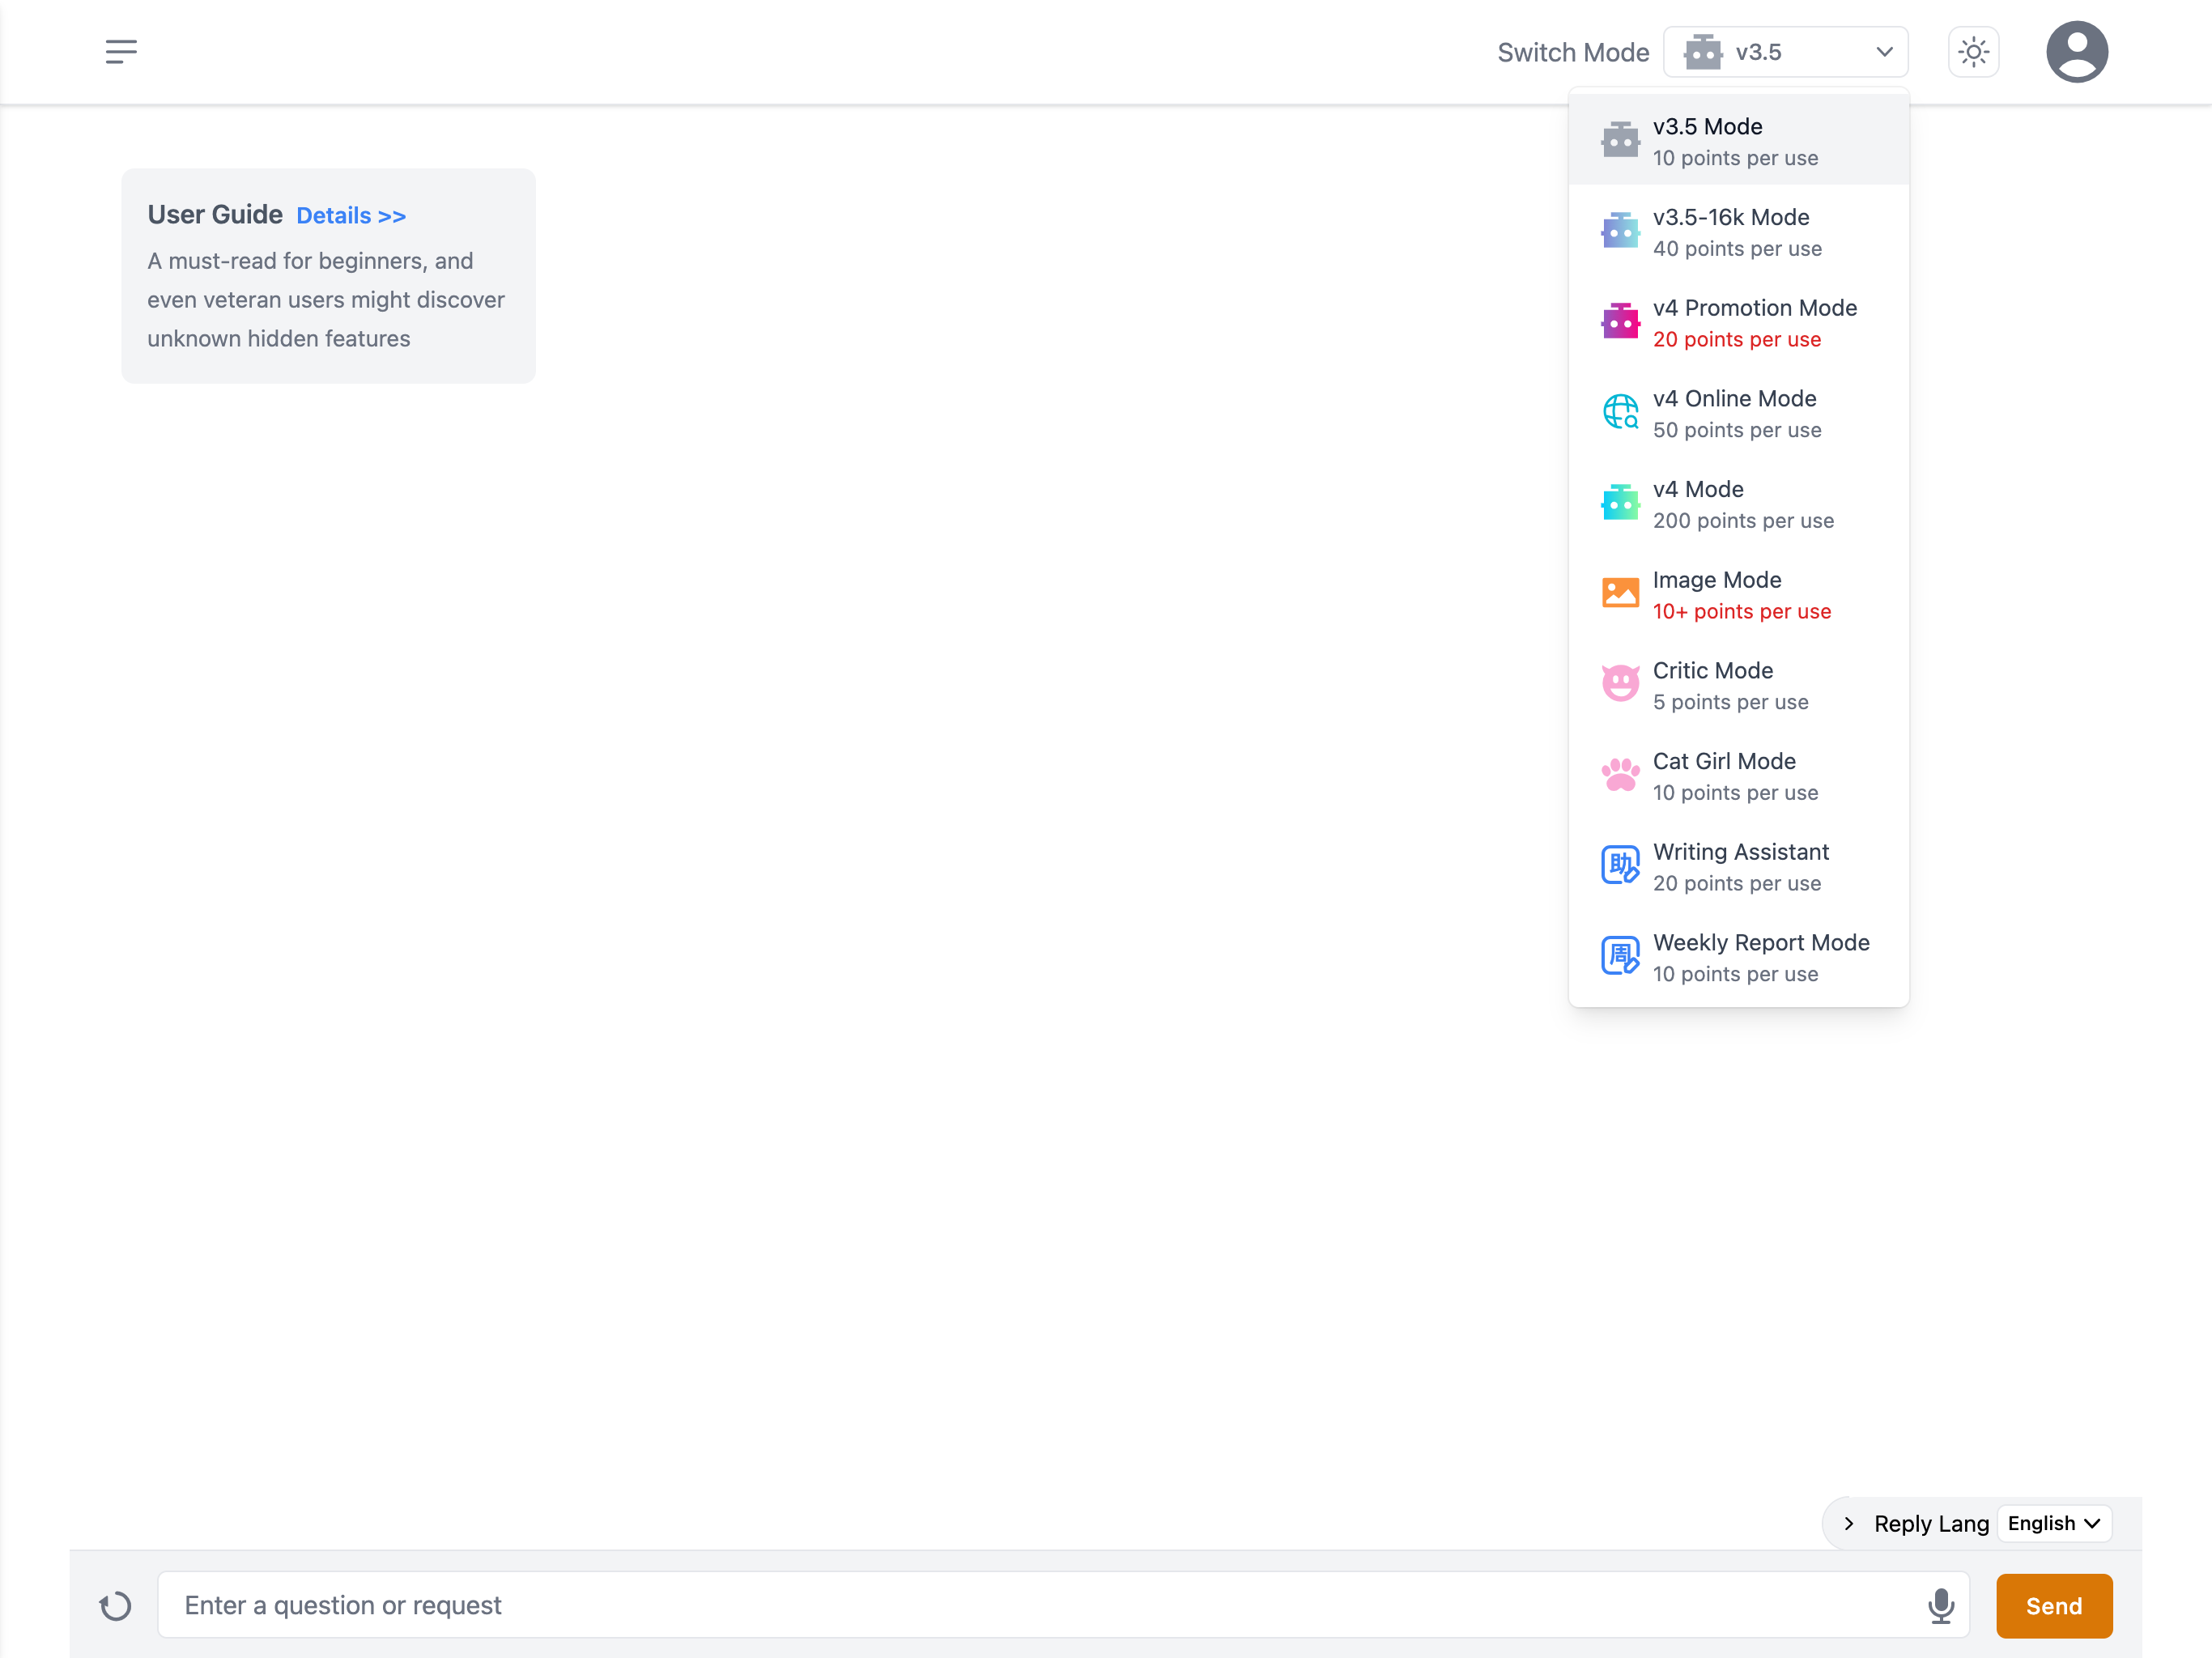
Task: Open the Reply Lang English dropdown
Action: click(x=2053, y=1523)
